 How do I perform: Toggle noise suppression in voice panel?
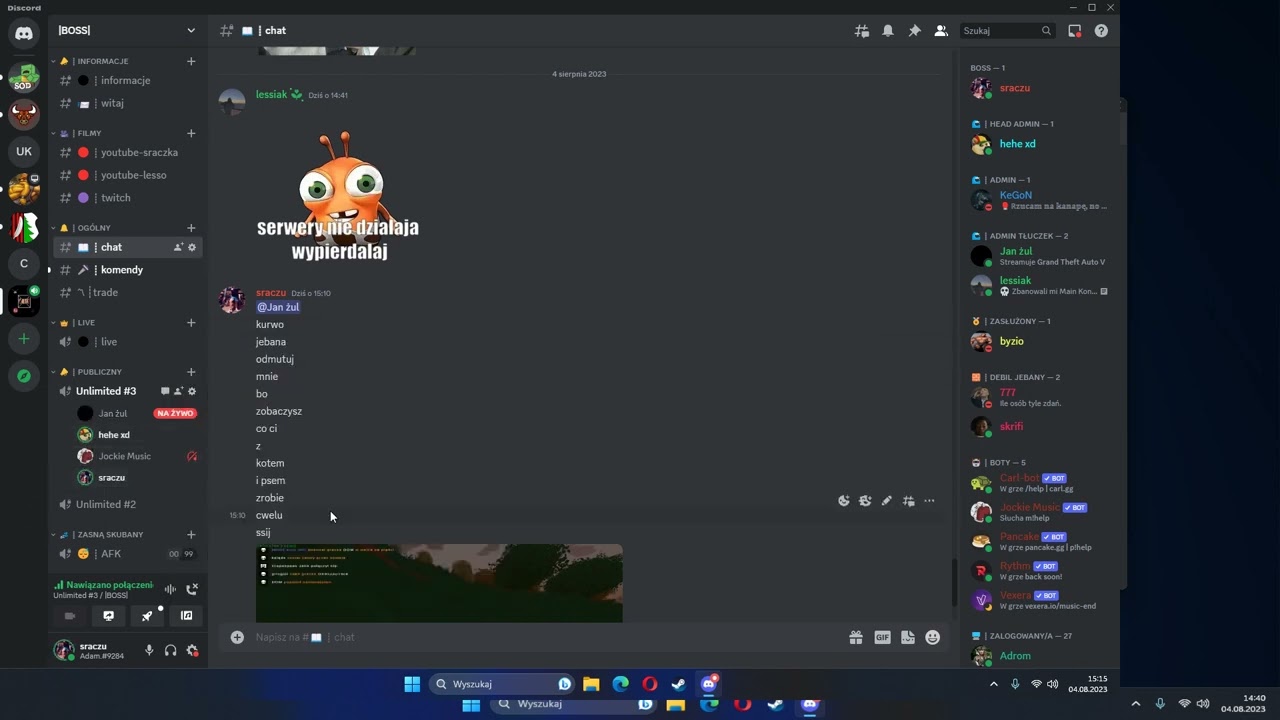coord(170,590)
